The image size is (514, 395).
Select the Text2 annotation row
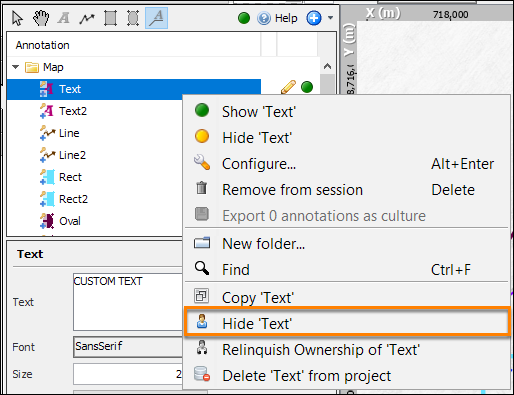tap(95, 111)
